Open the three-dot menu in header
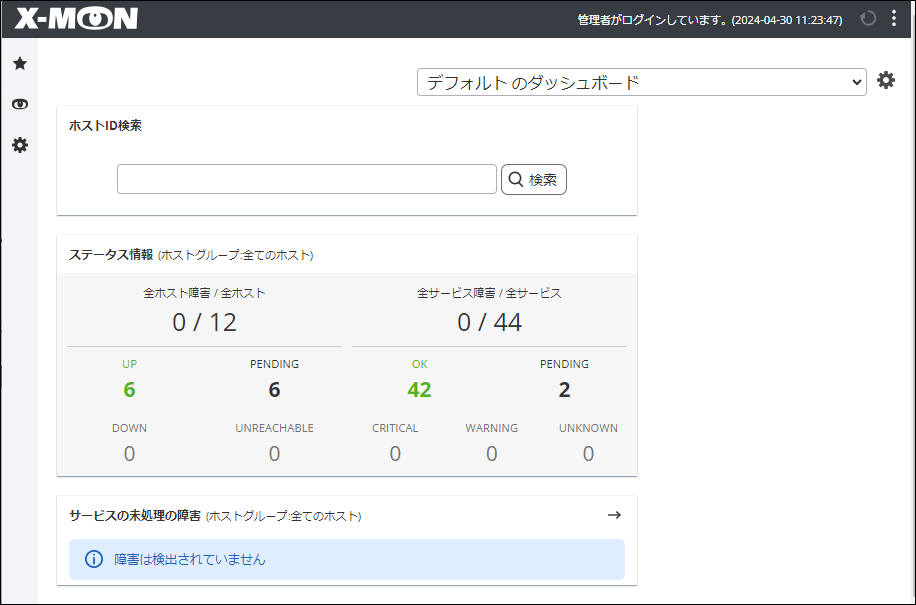The height and width of the screenshot is (605, 916). pos(893,19)
